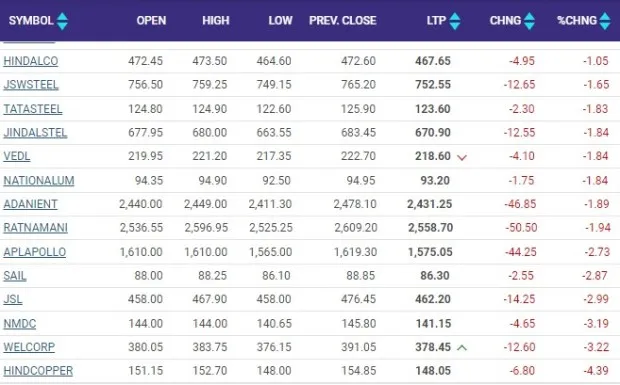620x385 pixels.
Task: Open the TATASTEEL symbol link
Action: (x=33, y=109)
